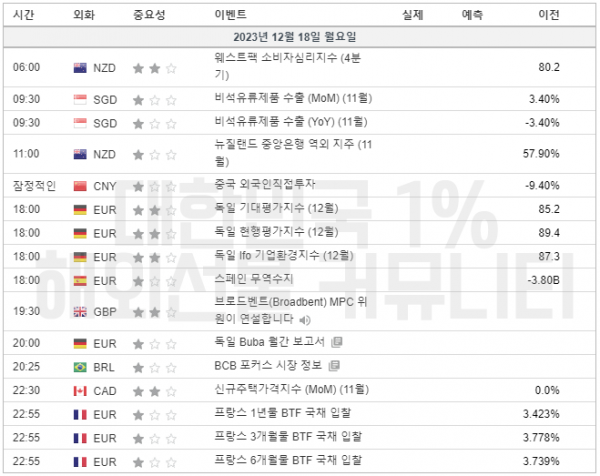Open the 프랑스 1년물 BTF 국채 입찰 event
The height and width of the screenshot is (476, 600).
282,413
